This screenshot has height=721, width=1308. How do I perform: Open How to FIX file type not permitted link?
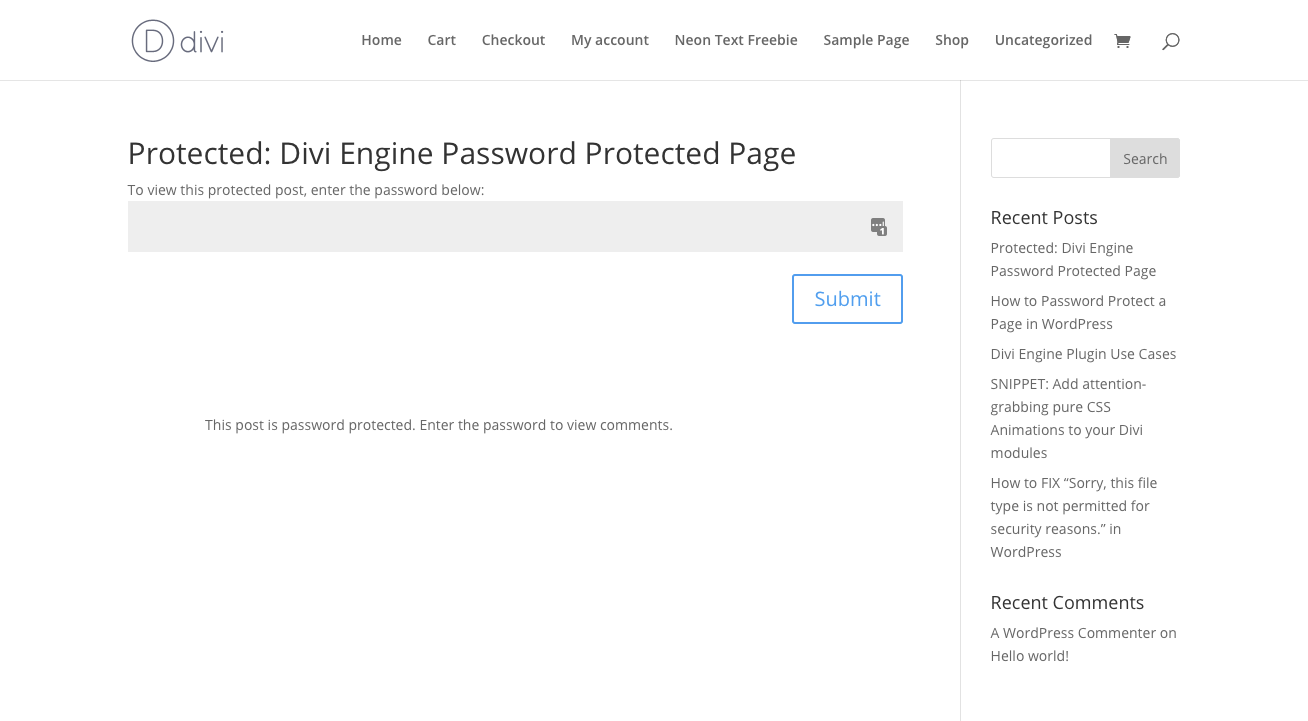point(1073,517)
